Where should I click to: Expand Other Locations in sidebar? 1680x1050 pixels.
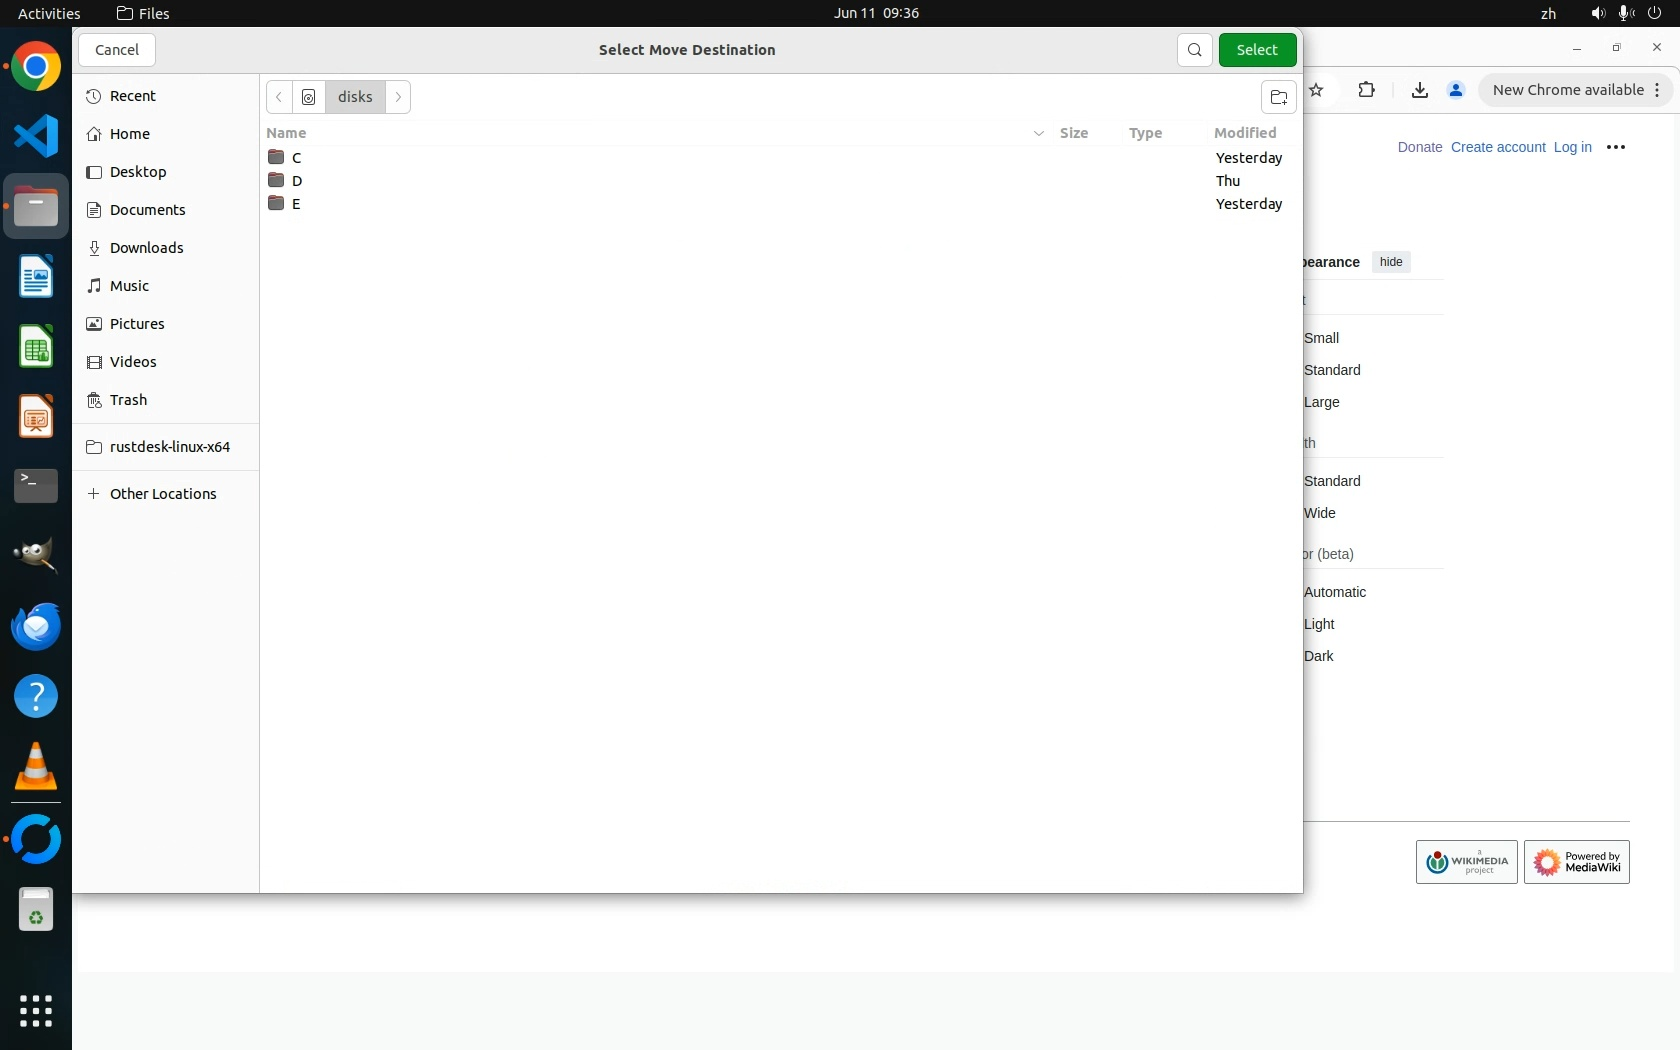coord(163,494)
